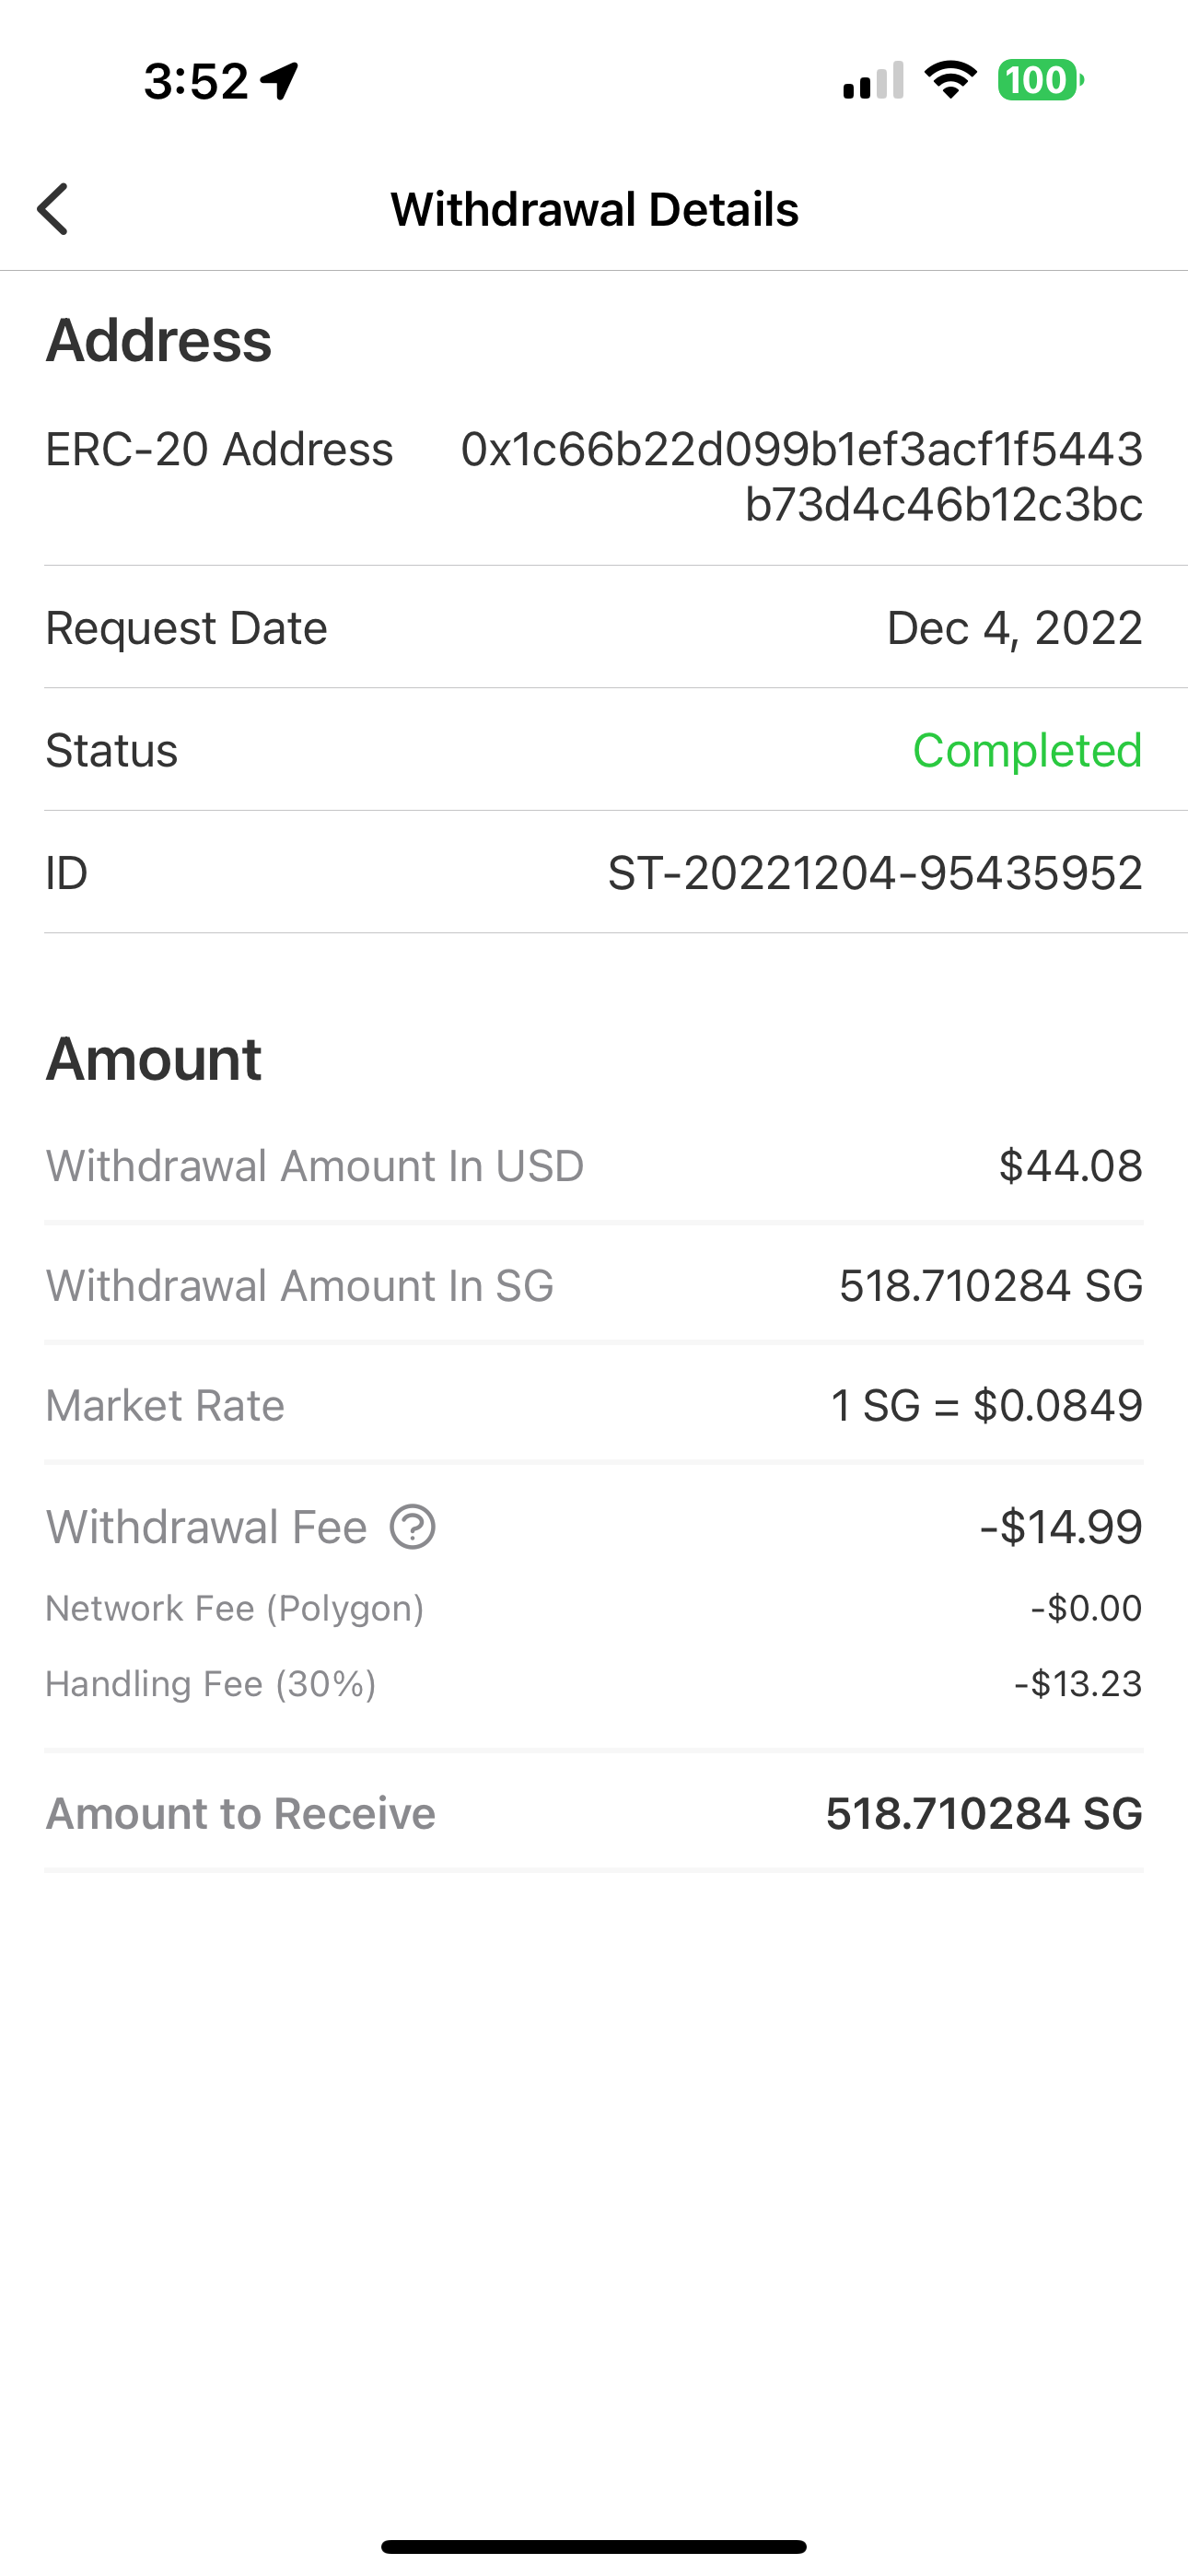The width and height of the screenshot is (1188, 2576).
Task: Tap the Network Fee (Polygon) row
Action: 594,1608
